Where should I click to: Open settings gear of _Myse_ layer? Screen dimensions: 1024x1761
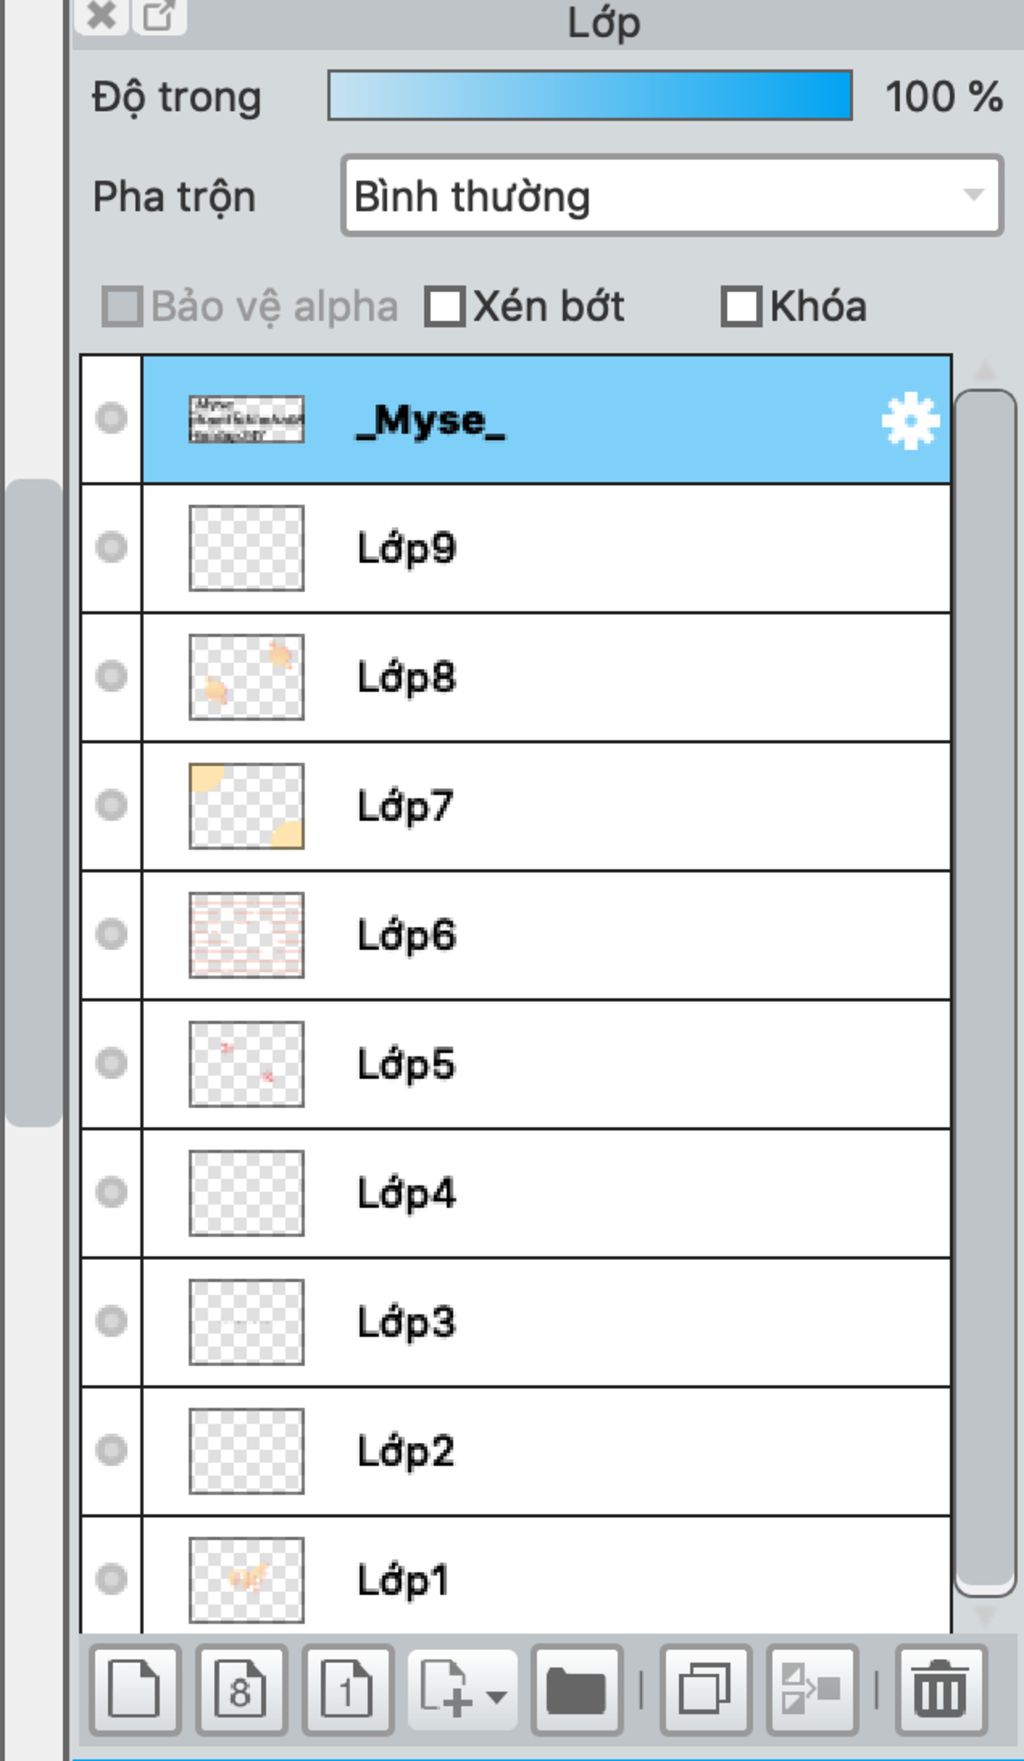pos(910,422)
